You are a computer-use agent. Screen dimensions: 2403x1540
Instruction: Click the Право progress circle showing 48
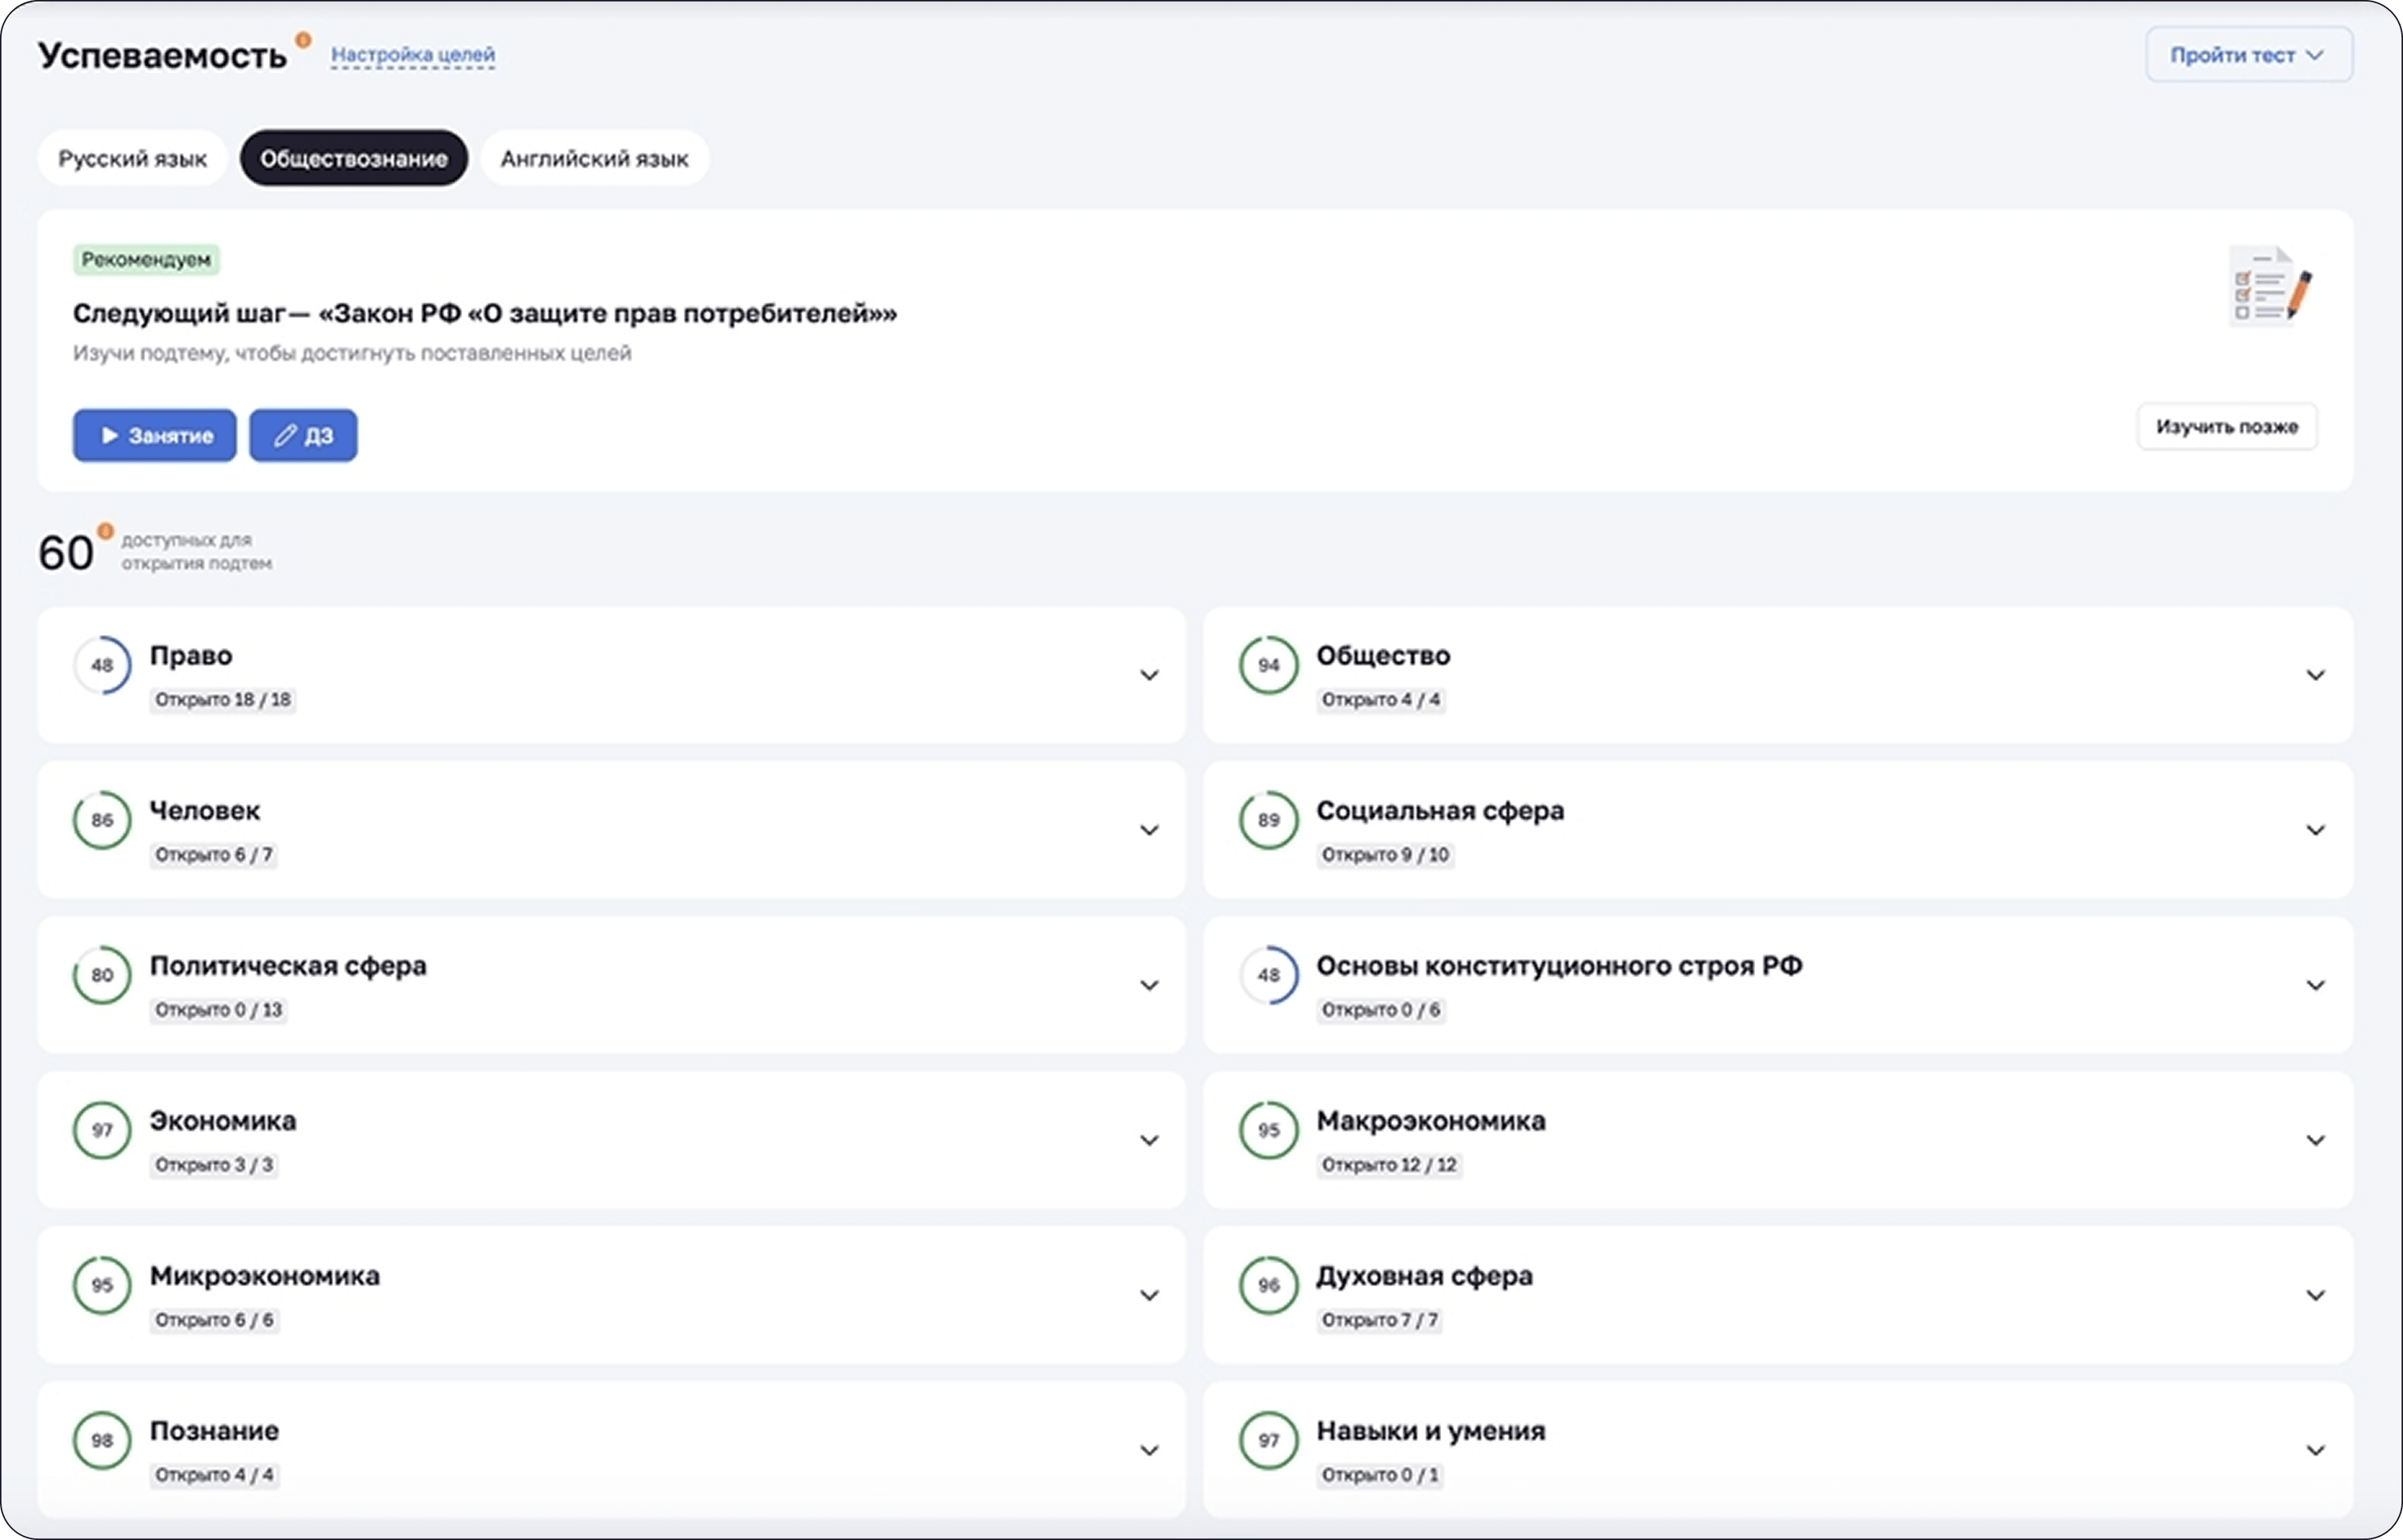(102, 665)
